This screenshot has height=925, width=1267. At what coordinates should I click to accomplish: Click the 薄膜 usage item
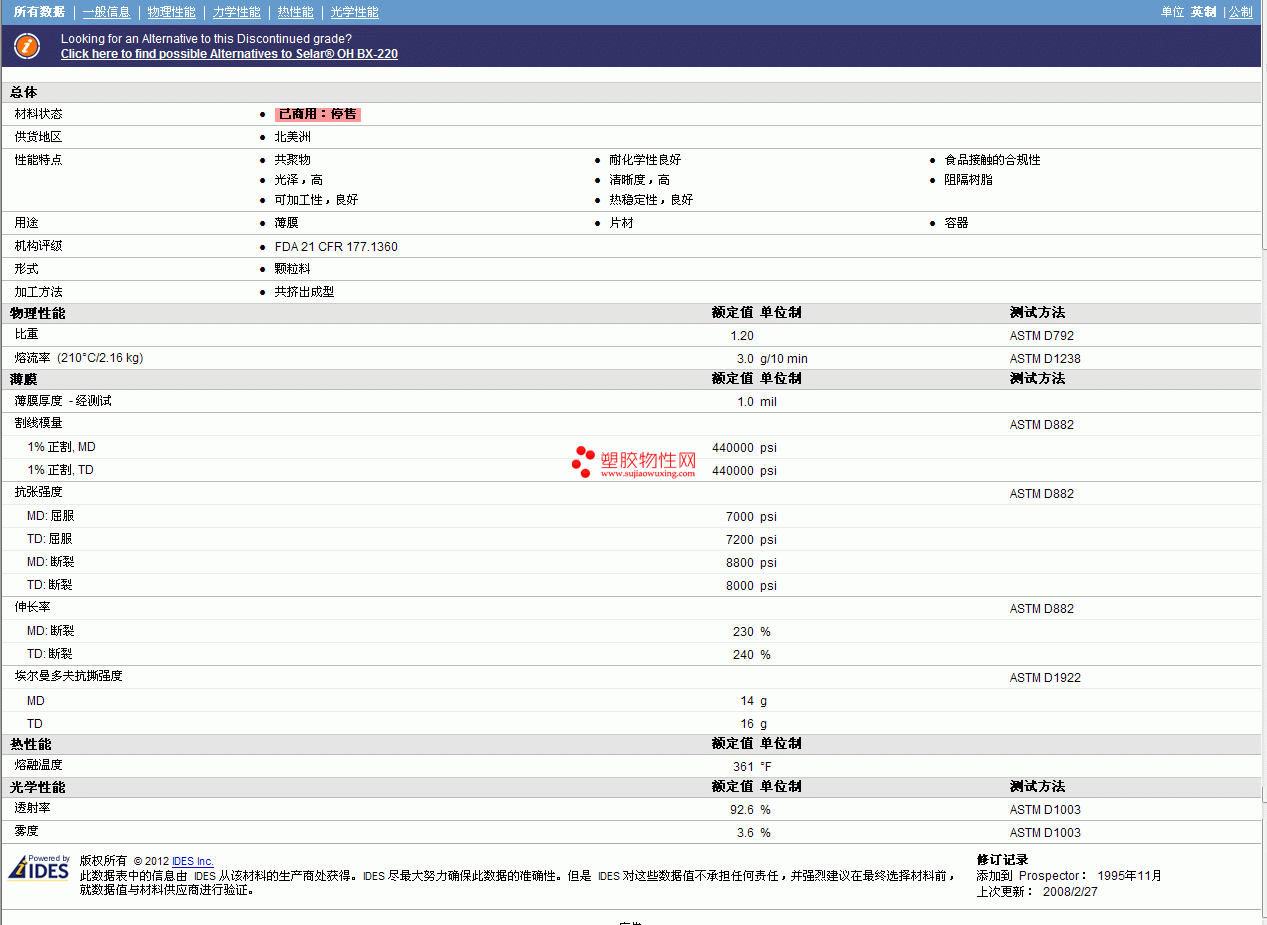pyautogui.click(x=287, y=223)
